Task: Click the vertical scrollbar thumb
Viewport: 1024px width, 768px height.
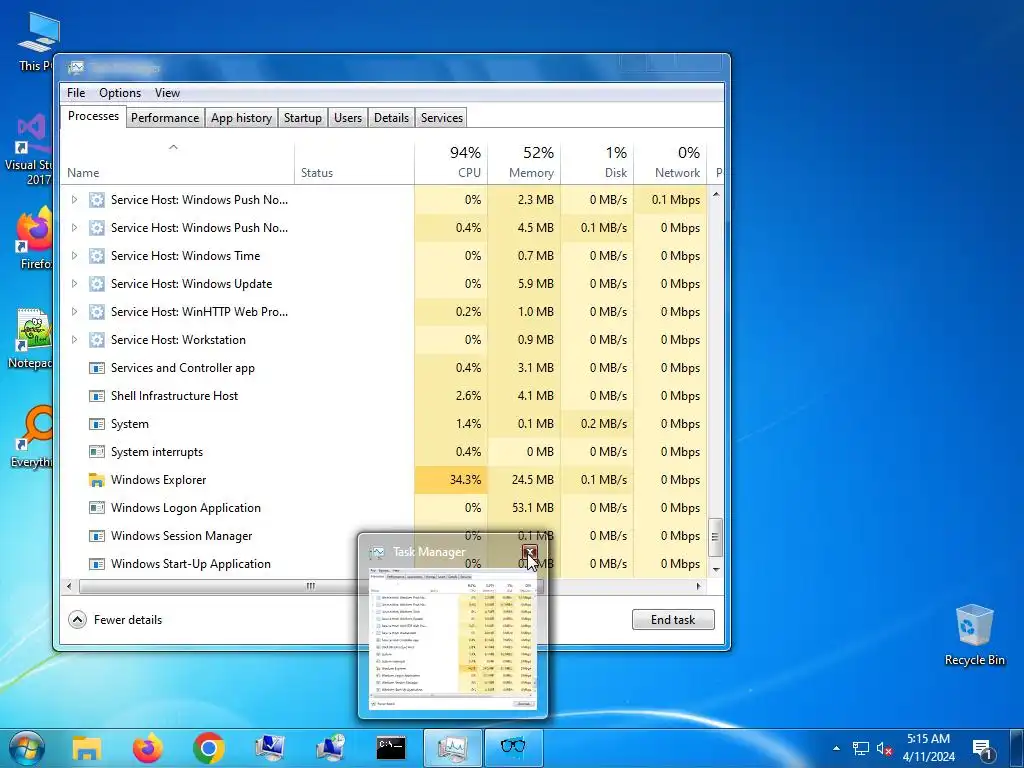Action: click(716, 537)
